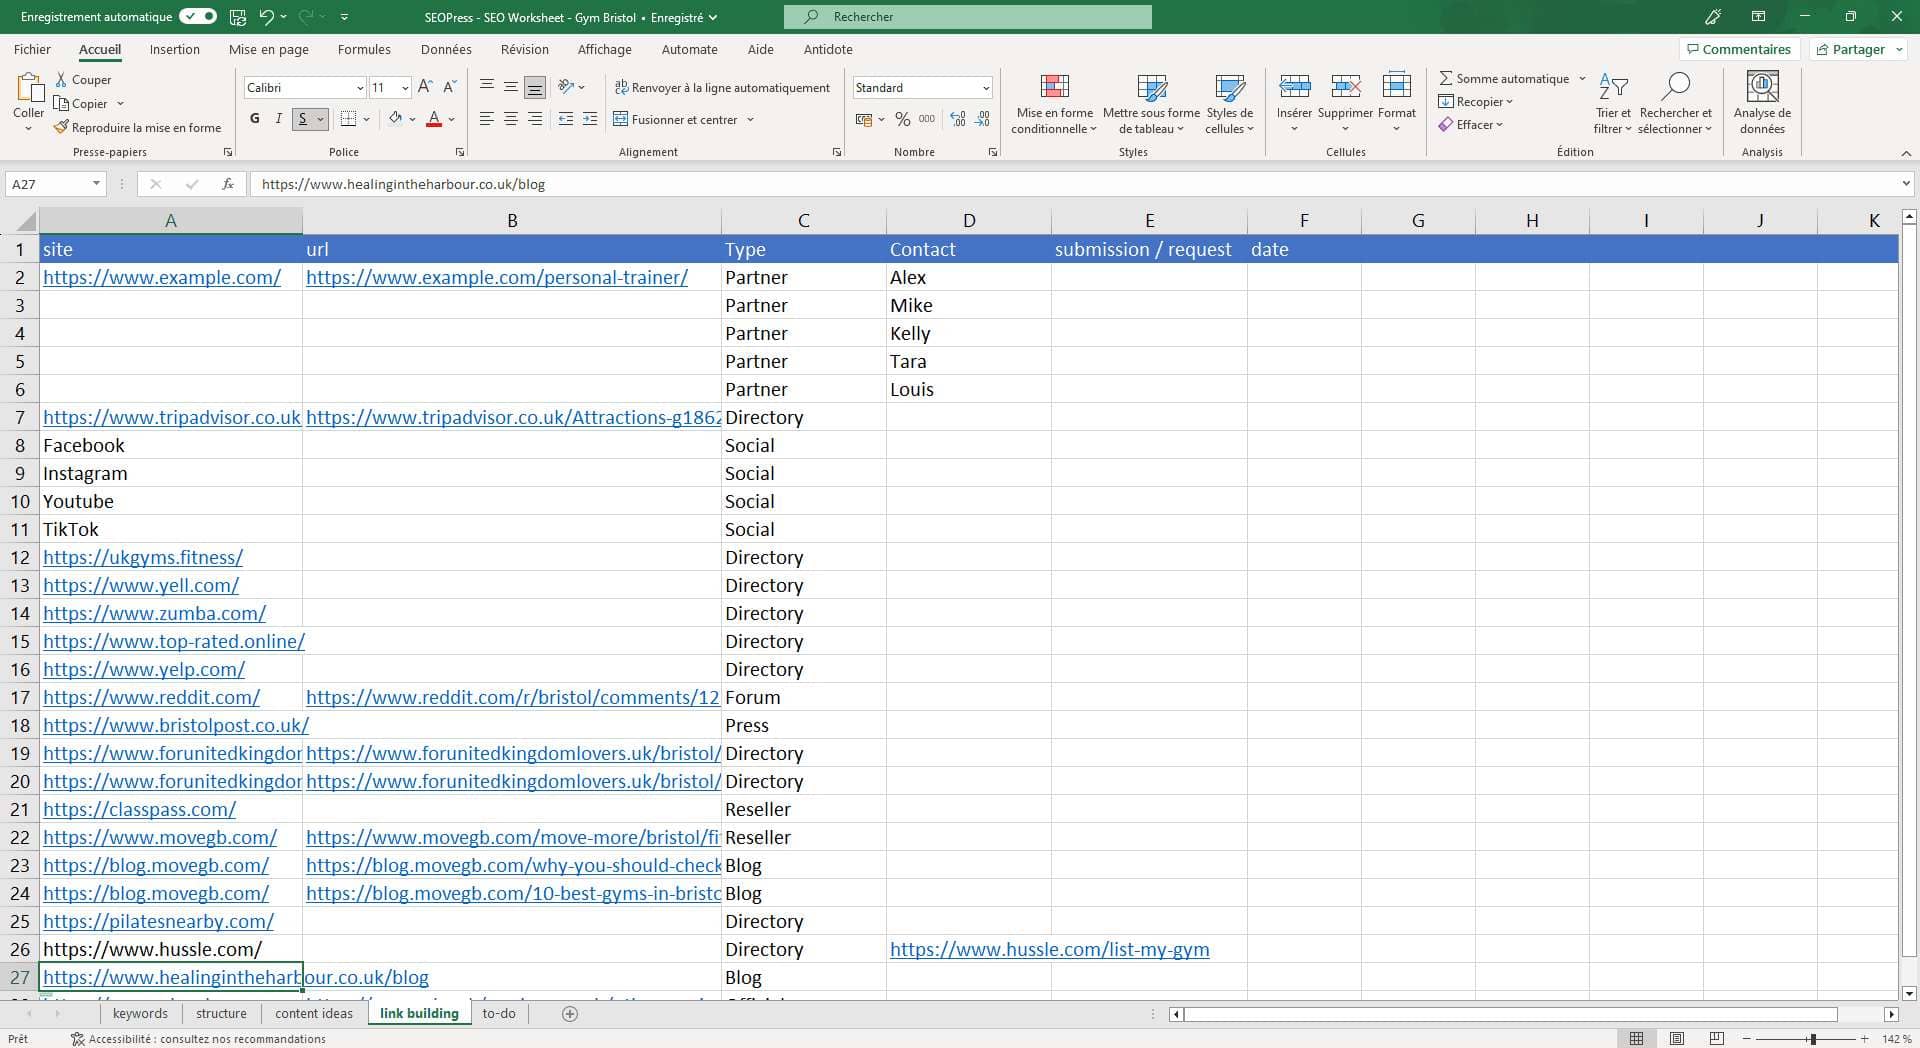This screenshot has width=1920, height=1048.
Task: Open the font size 11 dropdown
Action: [404, 88]
